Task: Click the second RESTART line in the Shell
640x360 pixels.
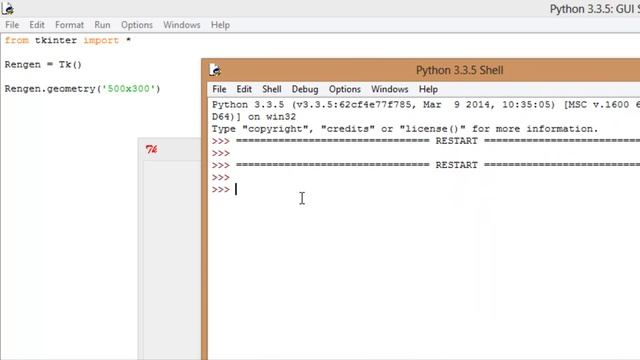Action: point(425,165)
